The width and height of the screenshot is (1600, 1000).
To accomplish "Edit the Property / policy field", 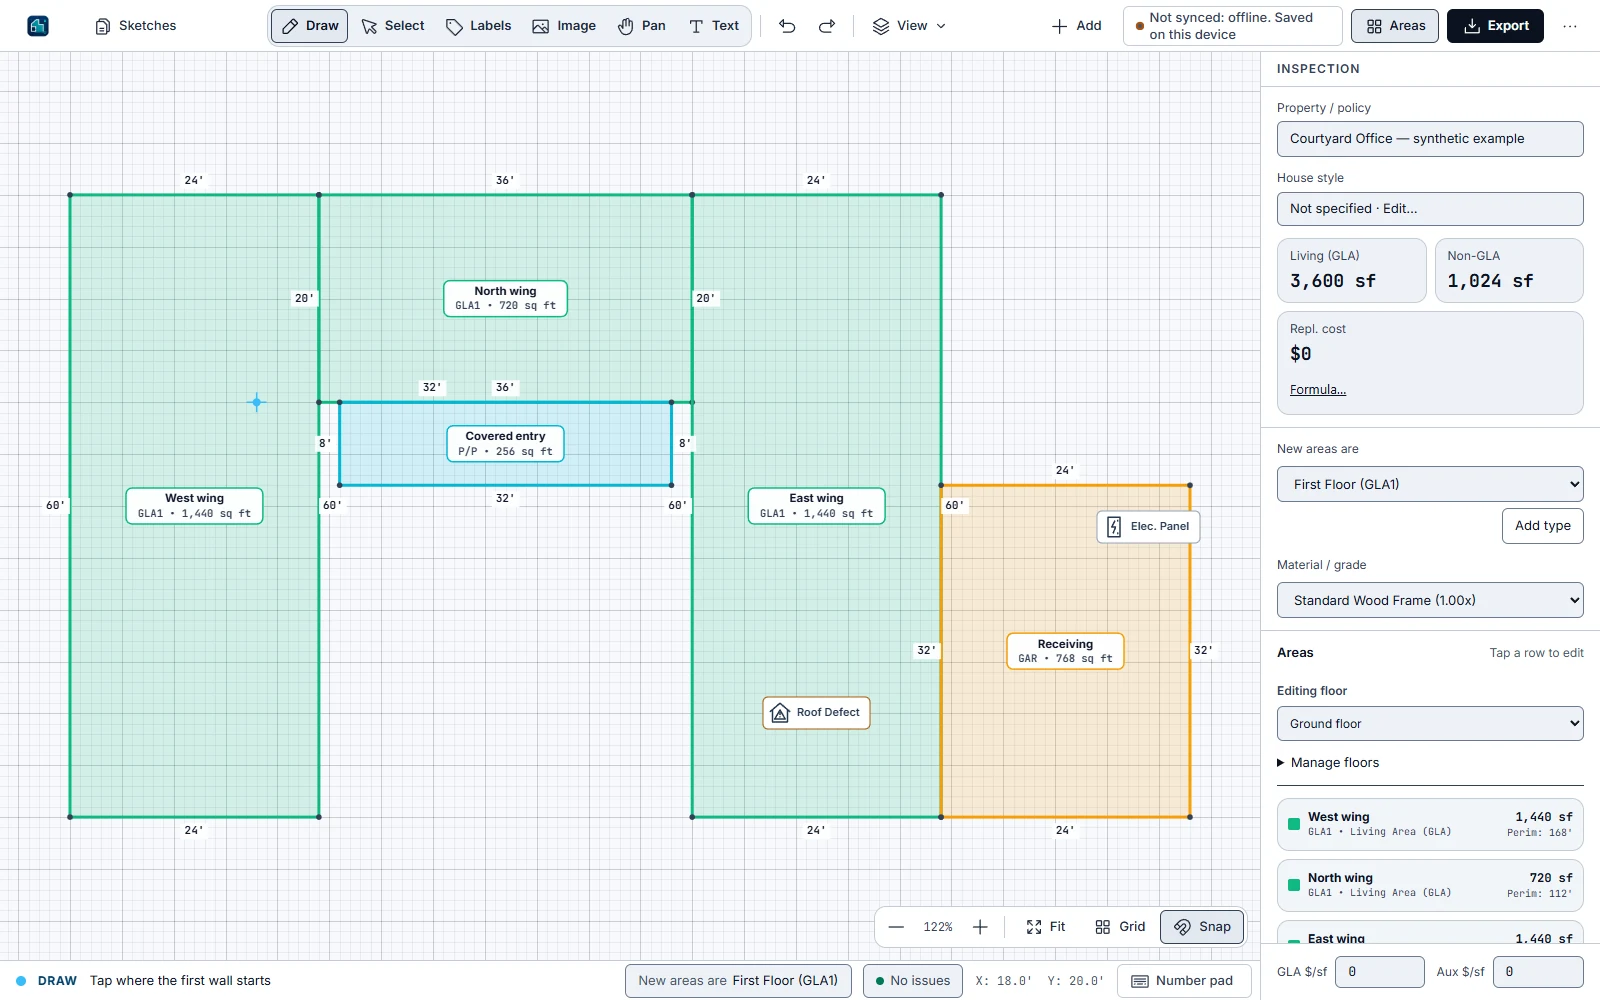I will (1430, 139).
